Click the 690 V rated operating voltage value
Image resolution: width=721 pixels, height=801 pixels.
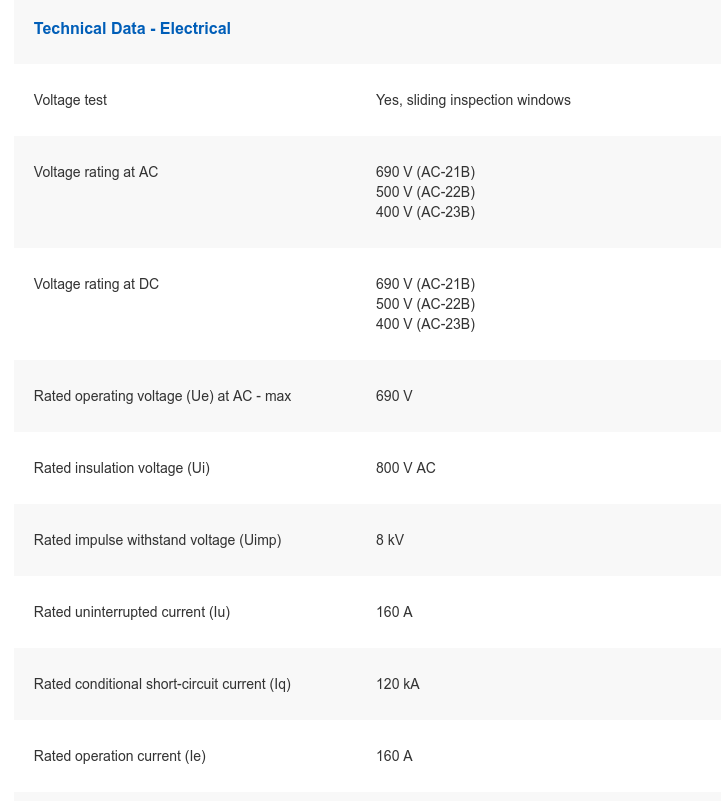(x=394, y=396)
